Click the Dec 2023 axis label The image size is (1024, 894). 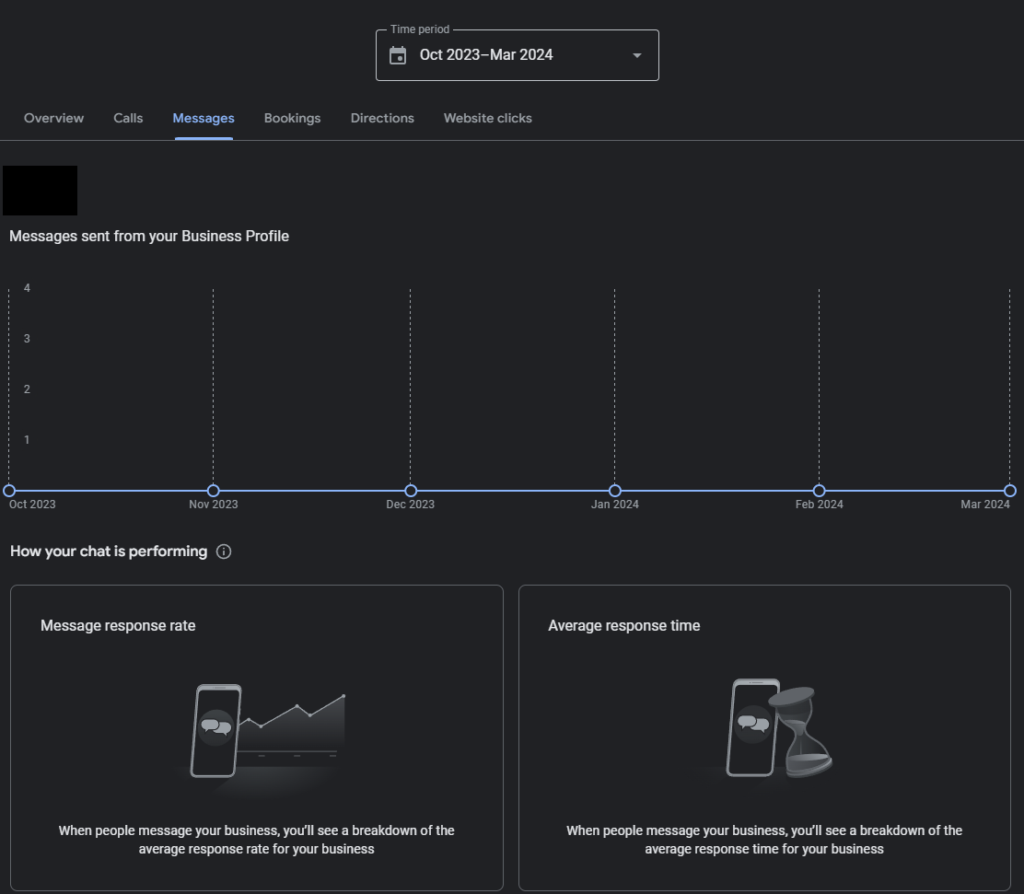(410, 504)
